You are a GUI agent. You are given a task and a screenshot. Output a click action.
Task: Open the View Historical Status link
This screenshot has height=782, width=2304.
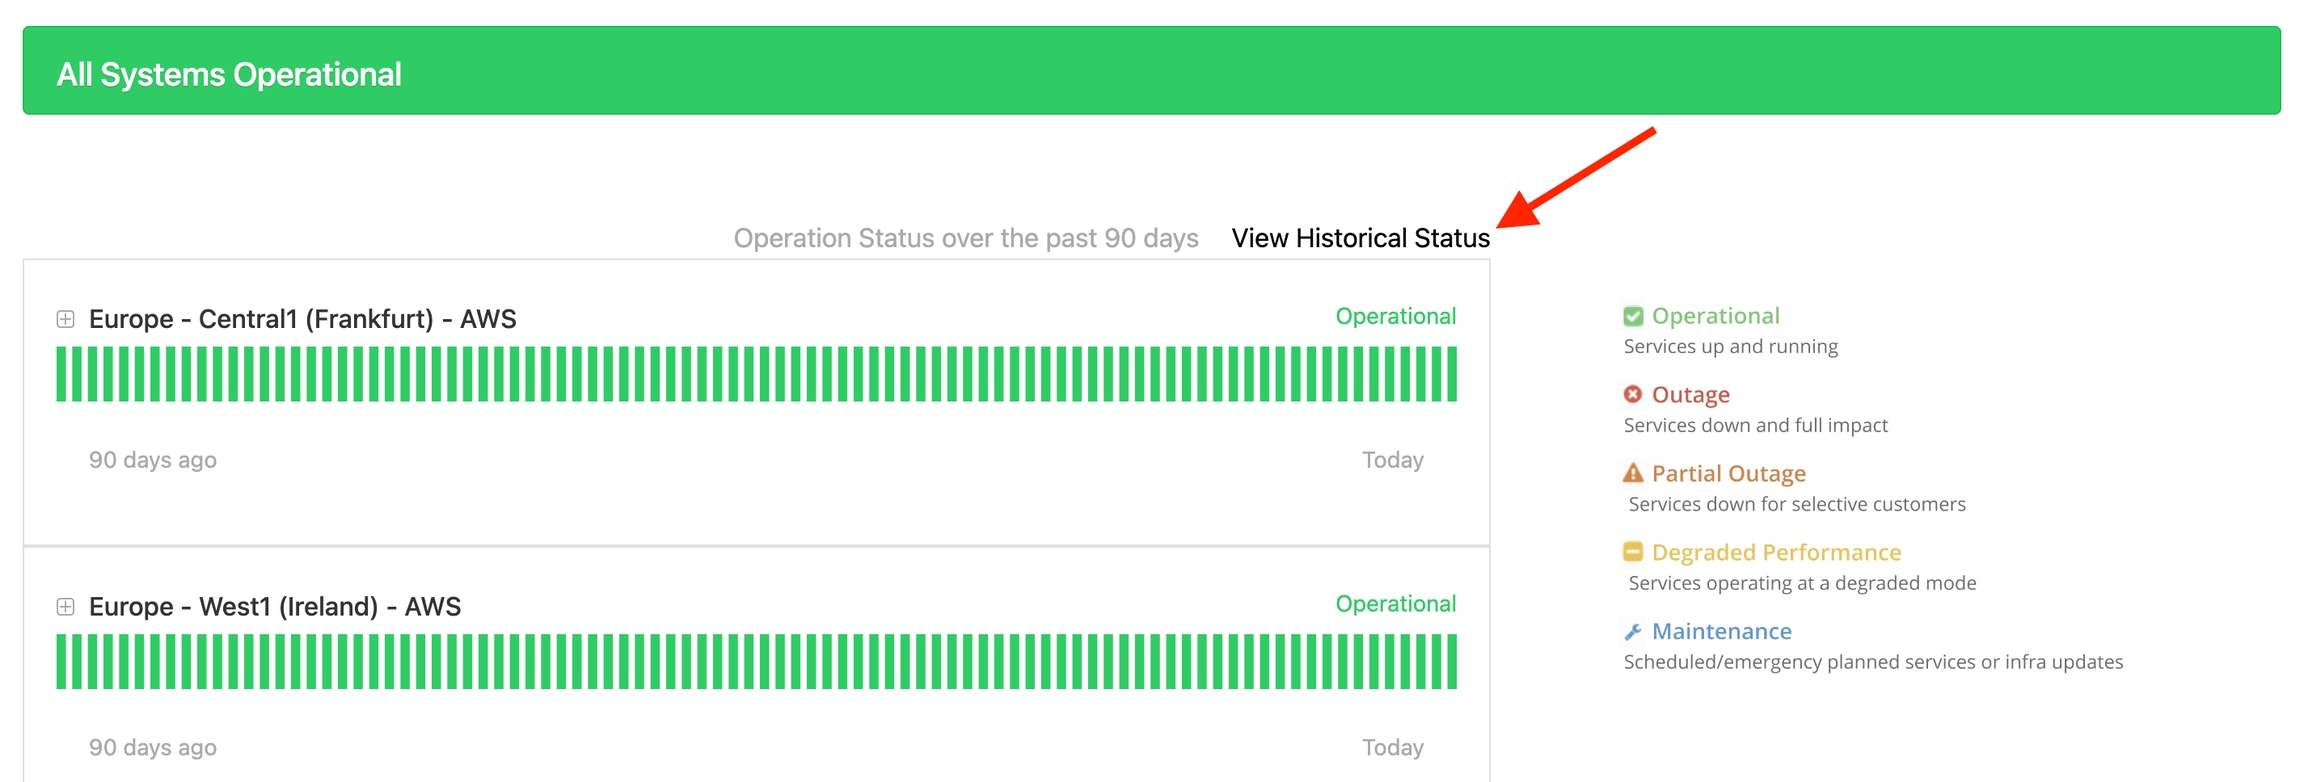click(1360, 238)
